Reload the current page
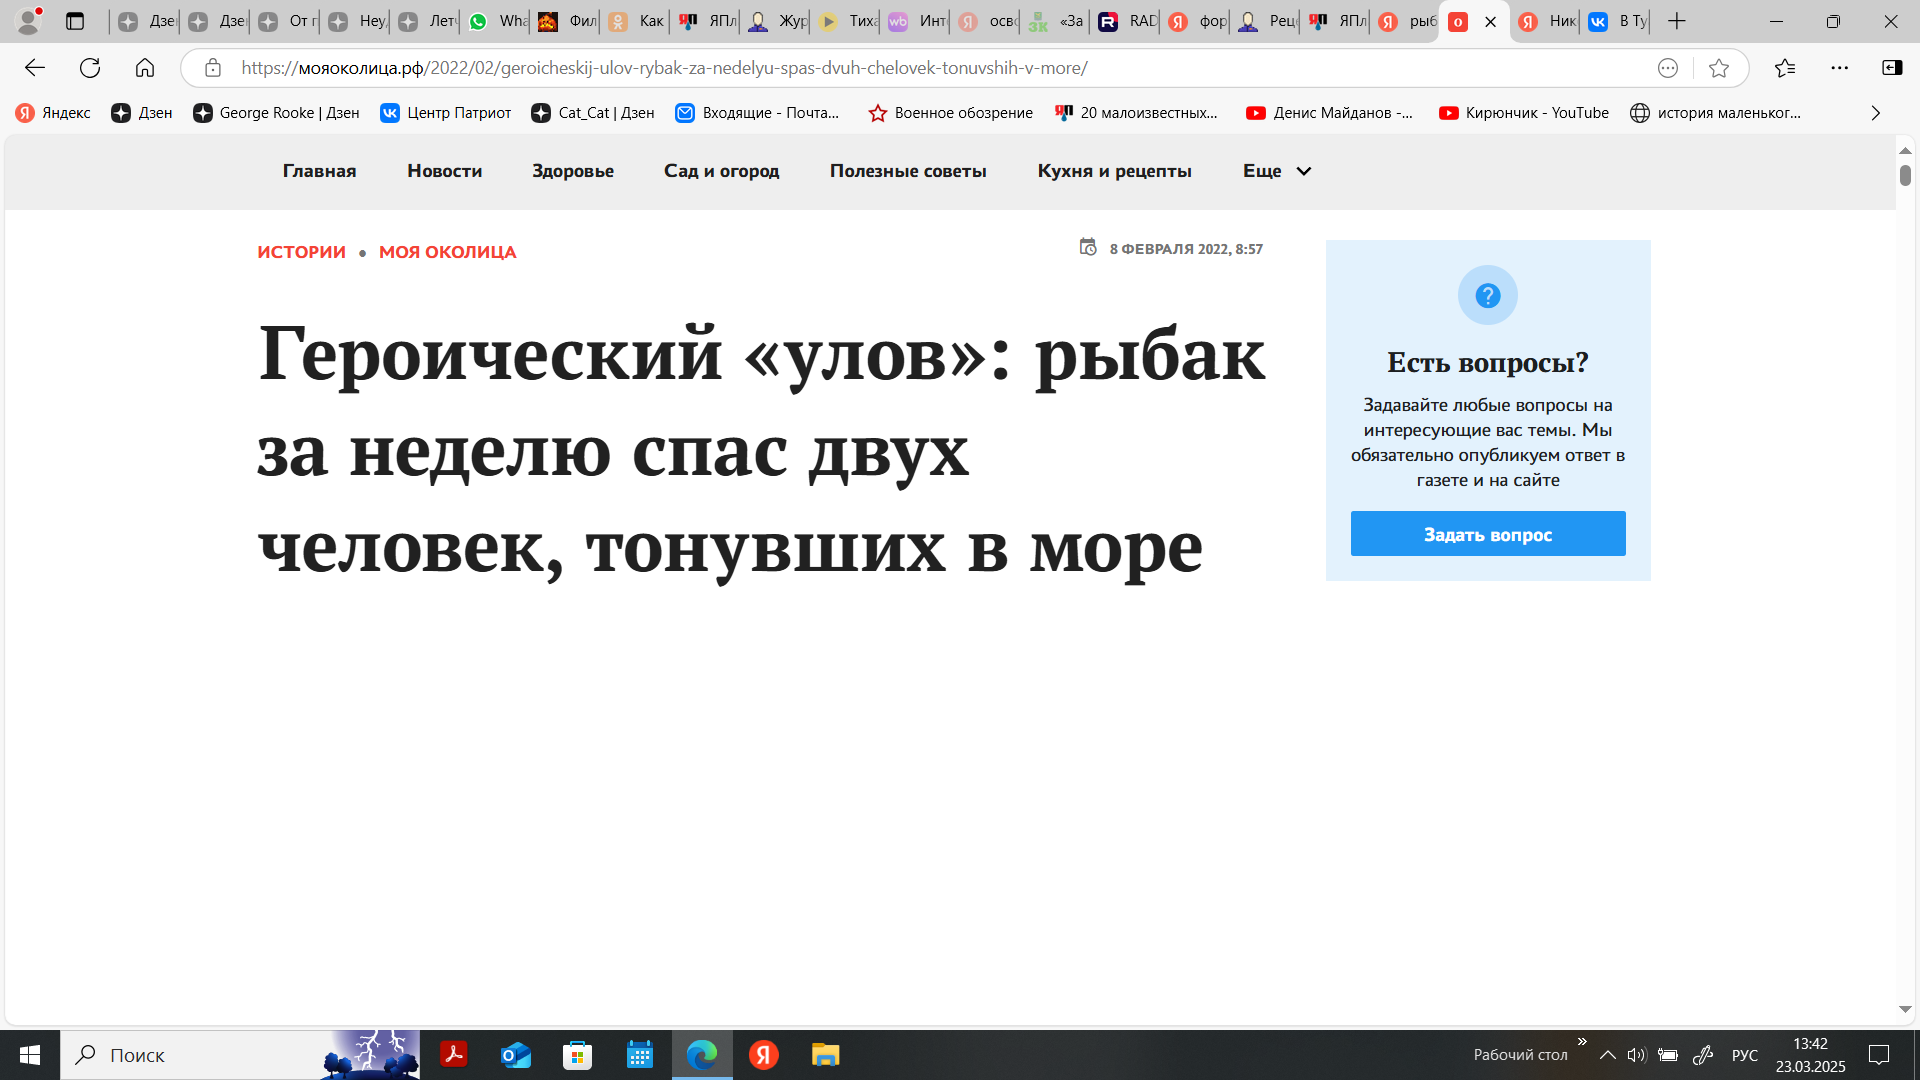This screenshot has height=1080, width=1920. [90, 68]
